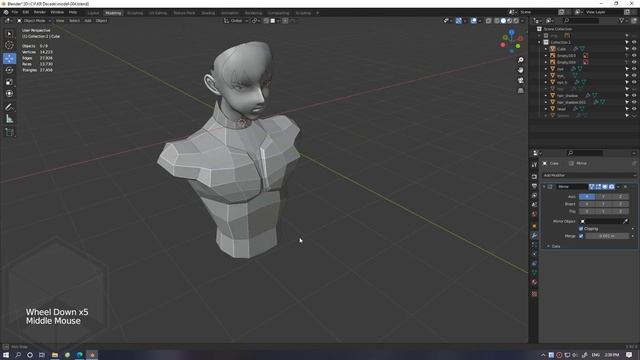The height and width of the screenshot is (360, 640).
Task: Toggle Mirror modifier render display
Action: [x=611, y=187]
